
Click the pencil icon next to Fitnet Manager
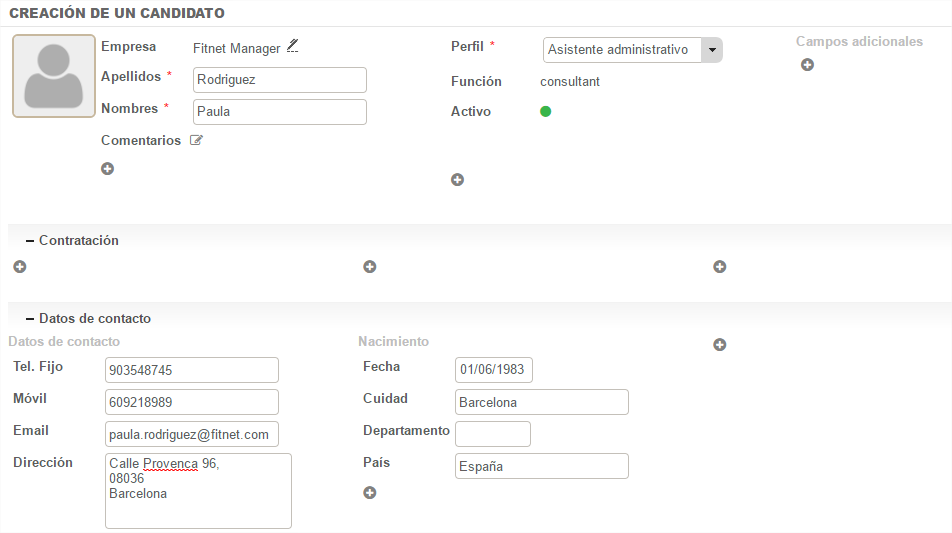(x=292, y=46)
